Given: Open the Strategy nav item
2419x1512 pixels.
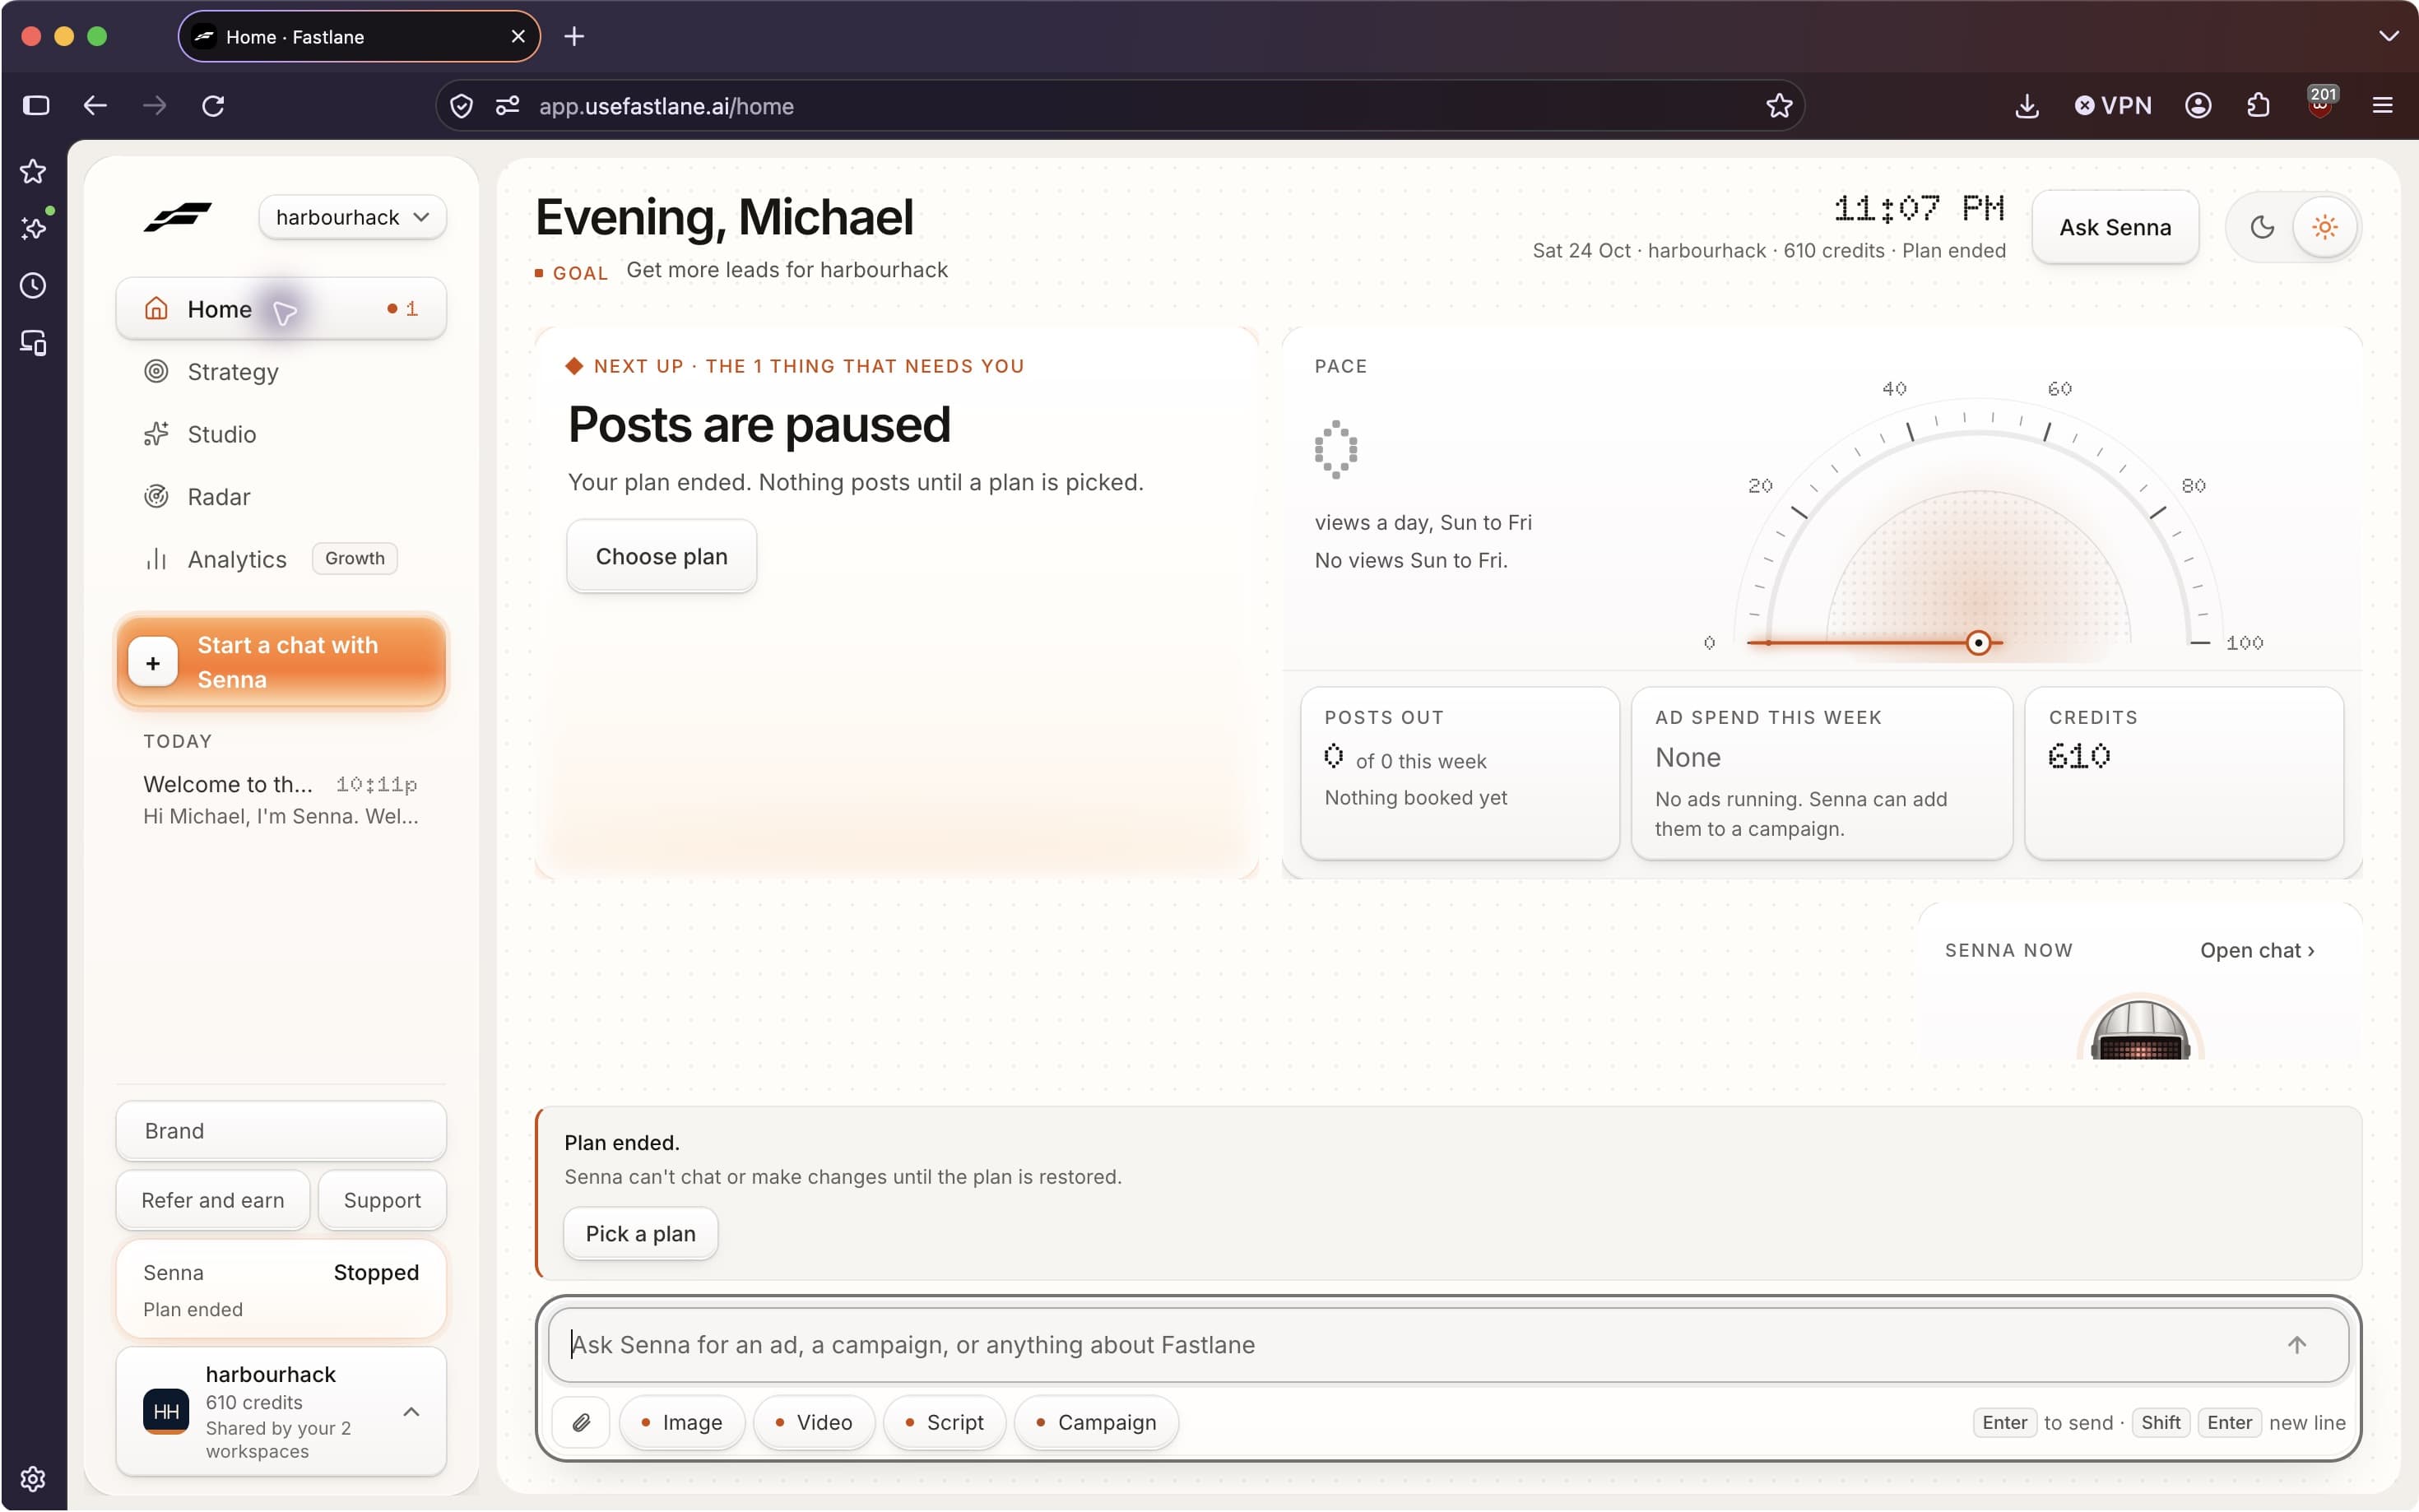Looking at the screenshot, I should coord(281,372).
